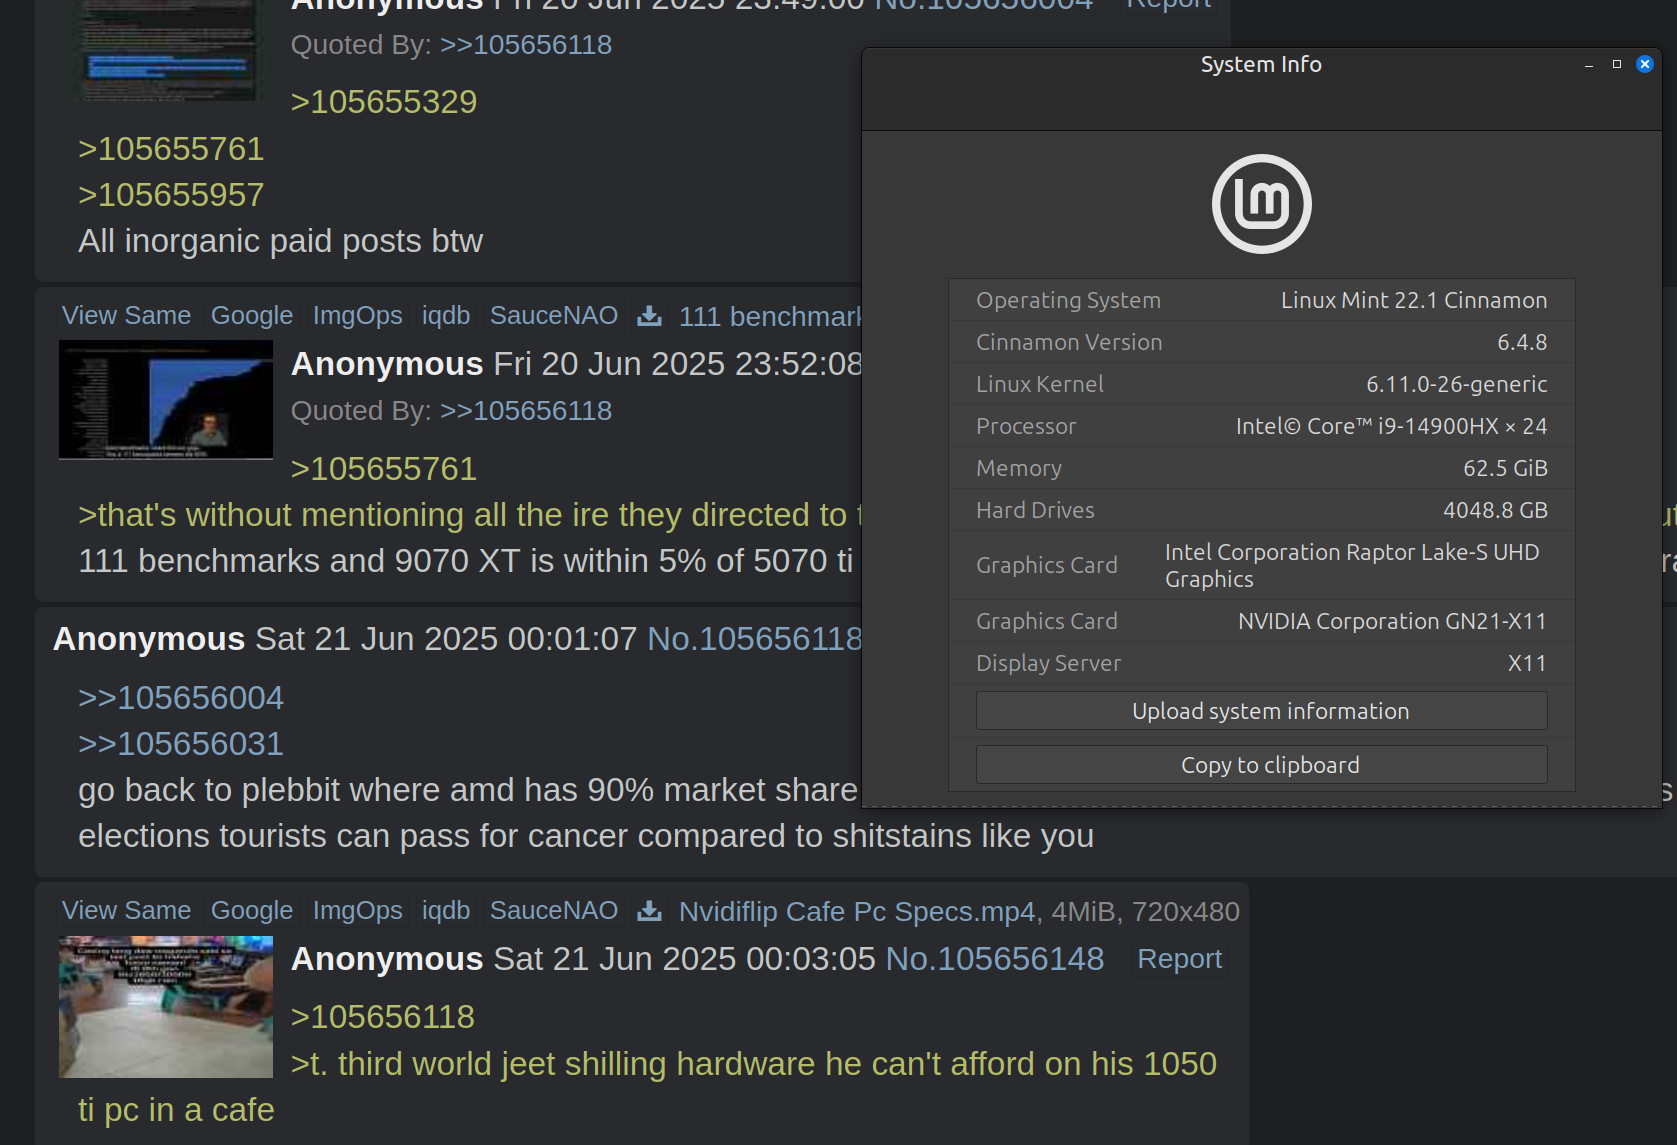This screenshot has width=1677, height=1145.
Task: Minimize the System Info window
Action: [x=1589, y=65]
